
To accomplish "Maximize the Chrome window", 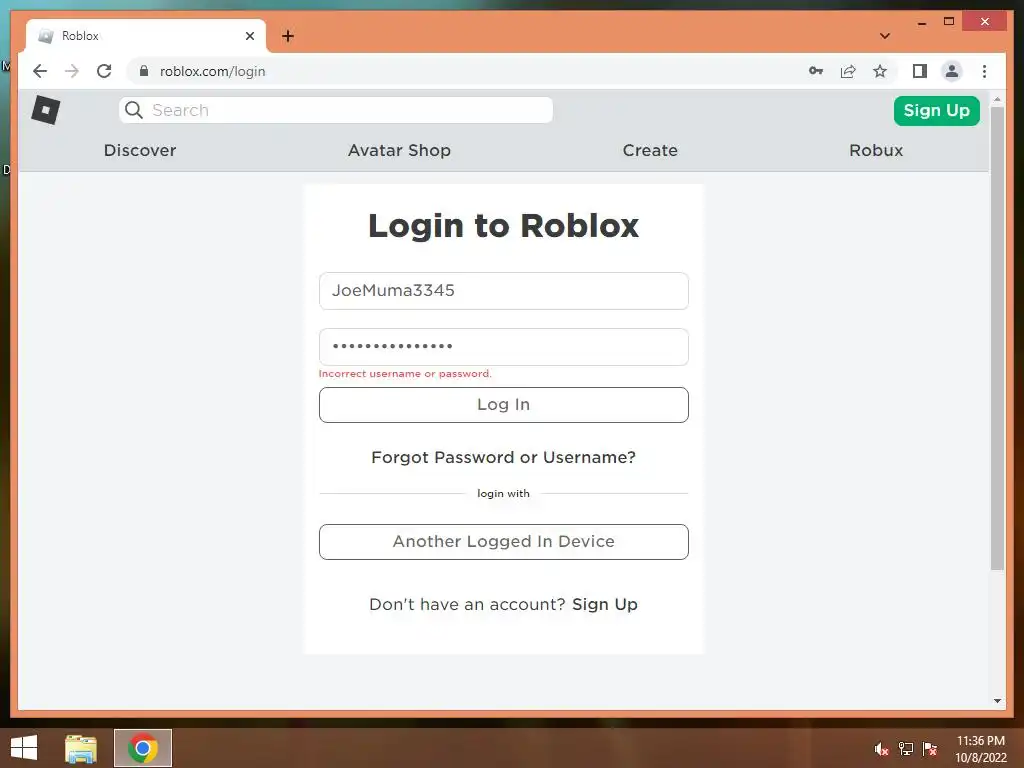I will coord(949,22).
